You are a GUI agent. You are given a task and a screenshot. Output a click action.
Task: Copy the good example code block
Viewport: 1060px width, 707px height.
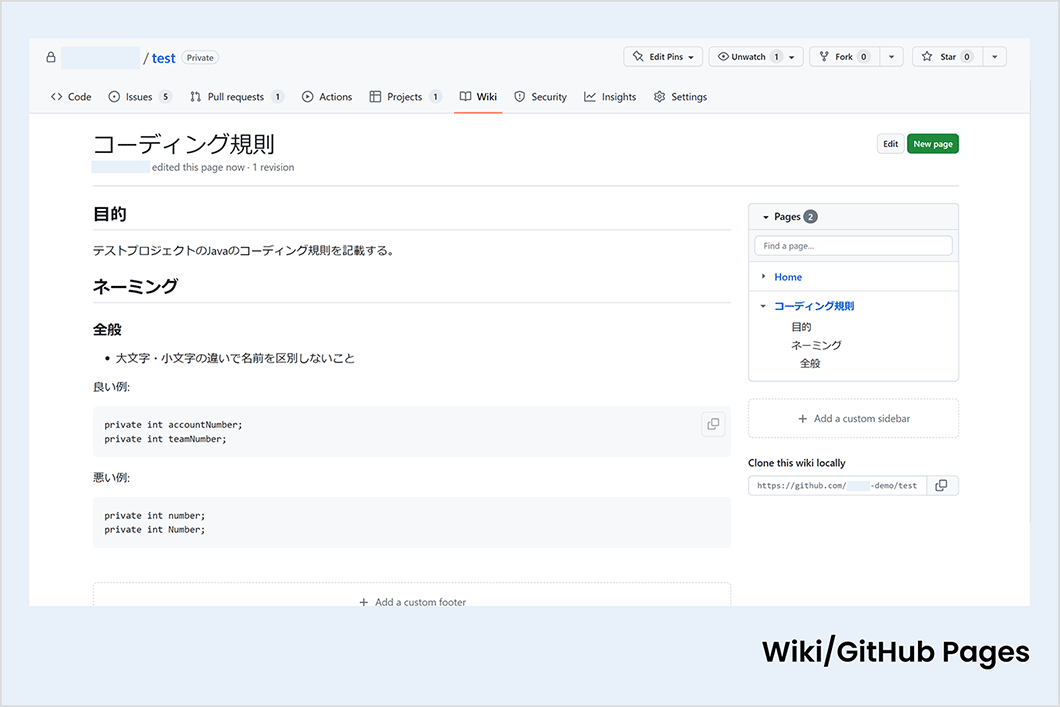click(x=713, y=424)
